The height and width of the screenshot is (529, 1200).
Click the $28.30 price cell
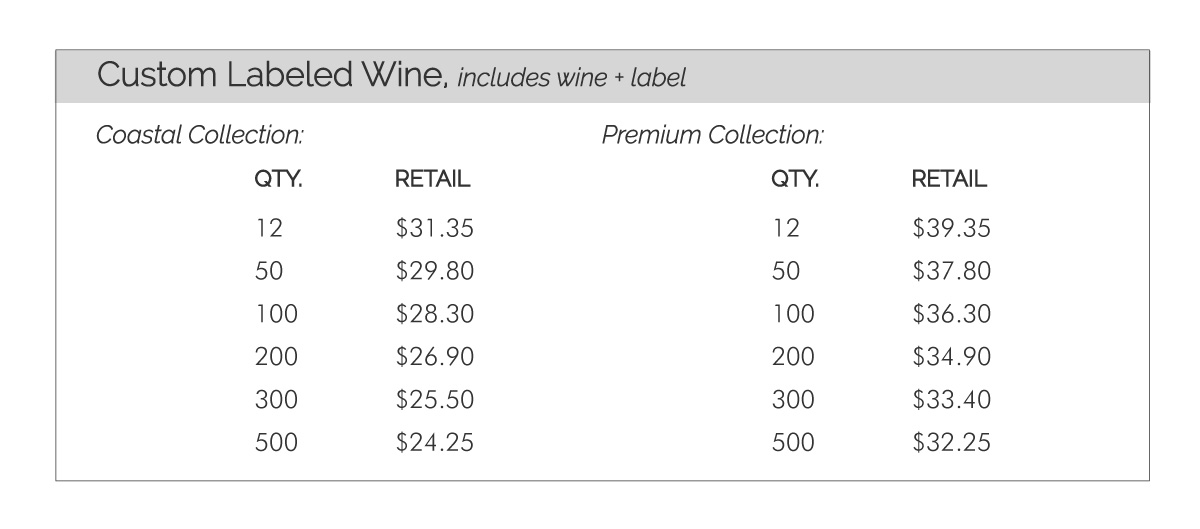(x=434, y=314)
